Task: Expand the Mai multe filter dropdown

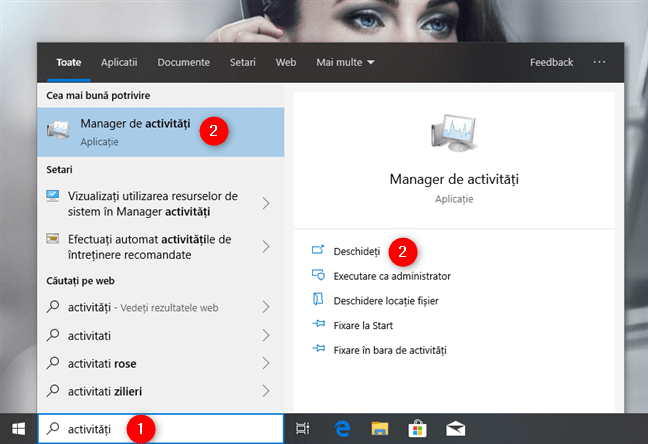Action: tap(345, 62)
